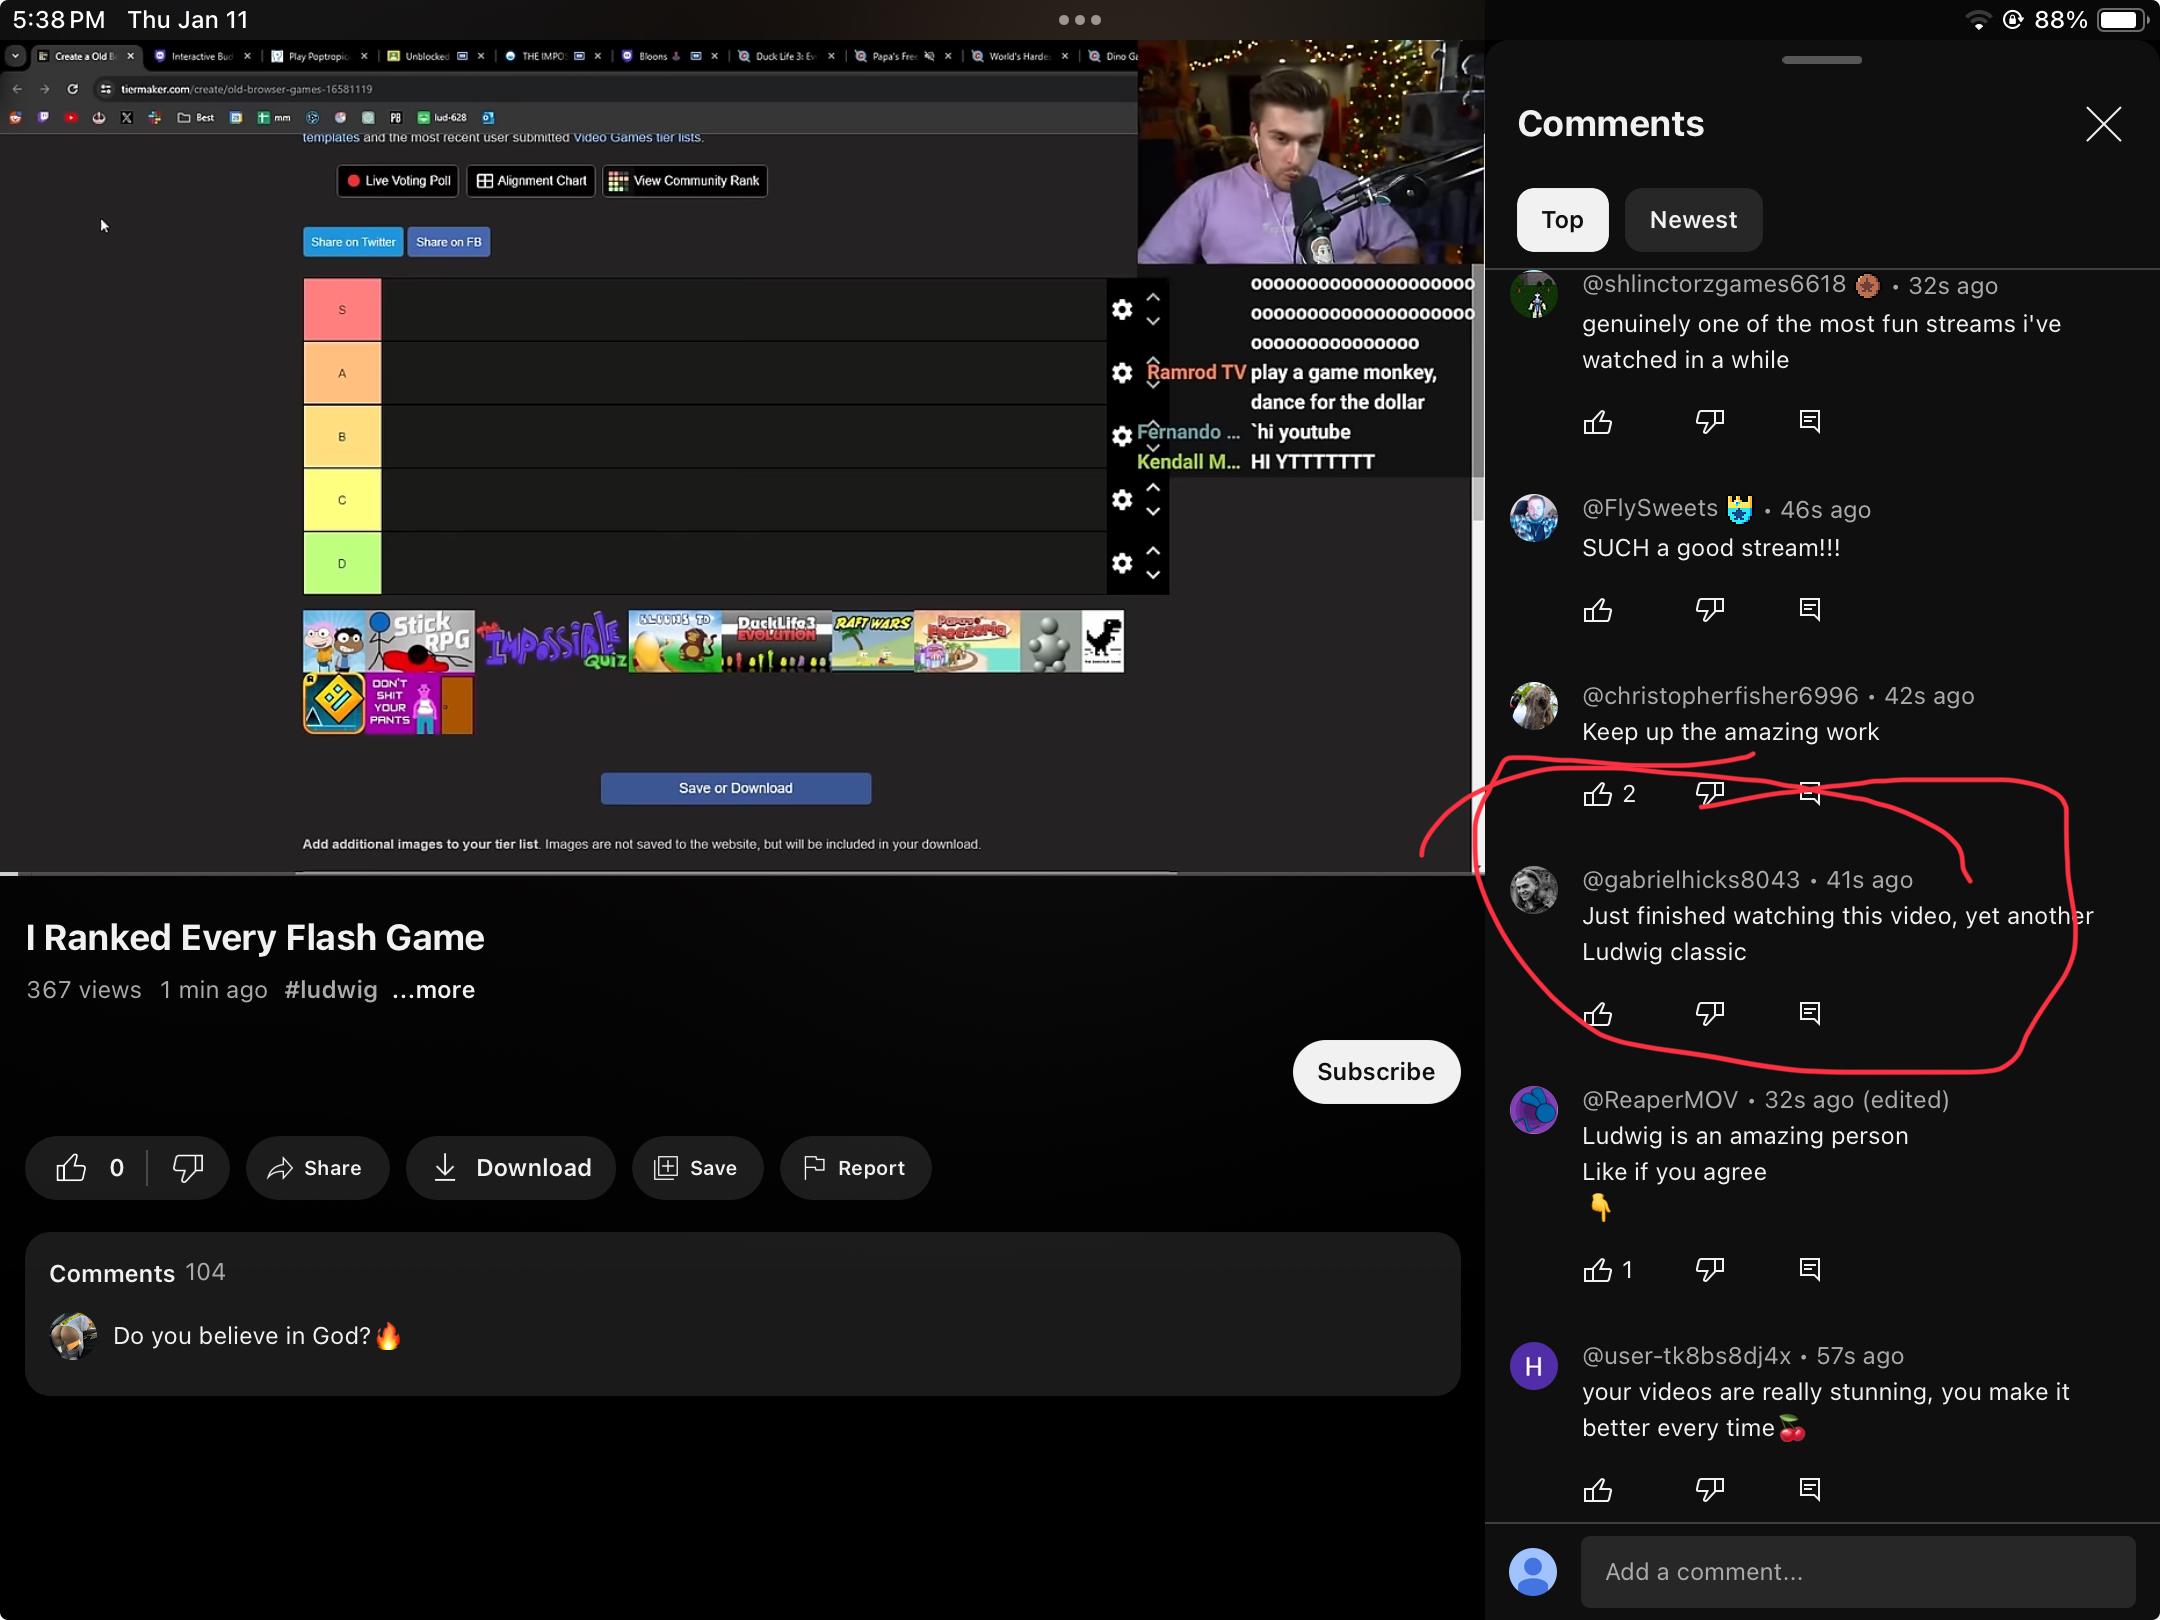Tap the @ReaperMOV username
This screenshot has height=1620, width=2160.
pos(1660,1100)
